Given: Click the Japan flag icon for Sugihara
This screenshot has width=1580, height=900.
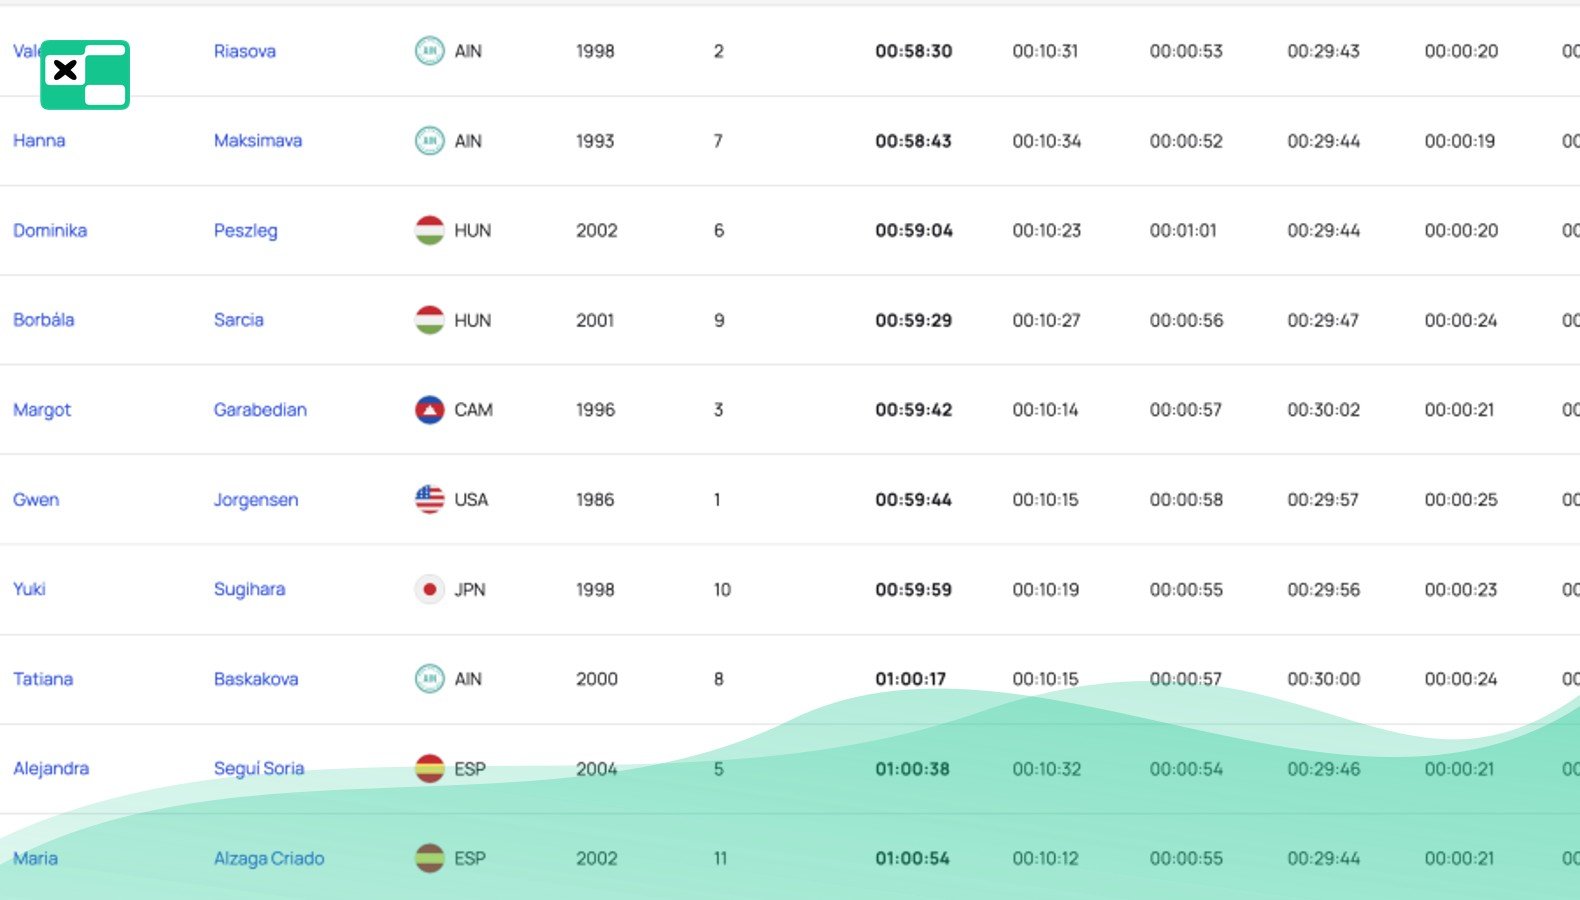Looking at the screenshot, I should (x=429, y=589).
